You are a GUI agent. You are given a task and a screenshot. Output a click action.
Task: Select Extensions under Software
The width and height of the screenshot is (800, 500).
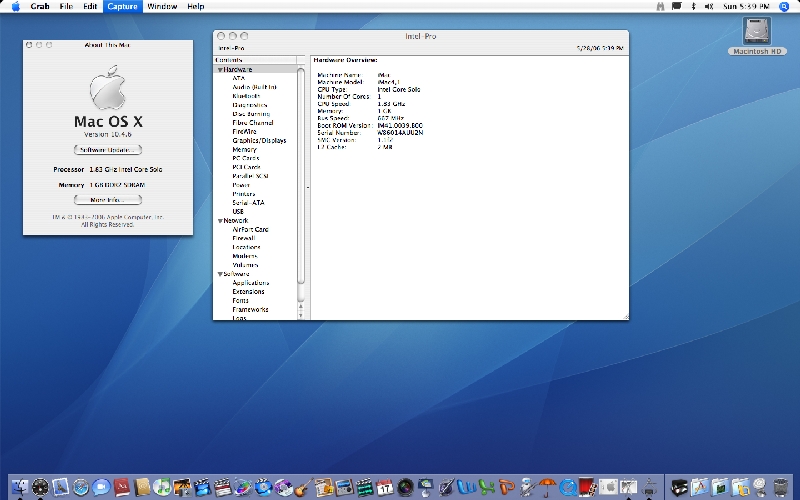248,292
